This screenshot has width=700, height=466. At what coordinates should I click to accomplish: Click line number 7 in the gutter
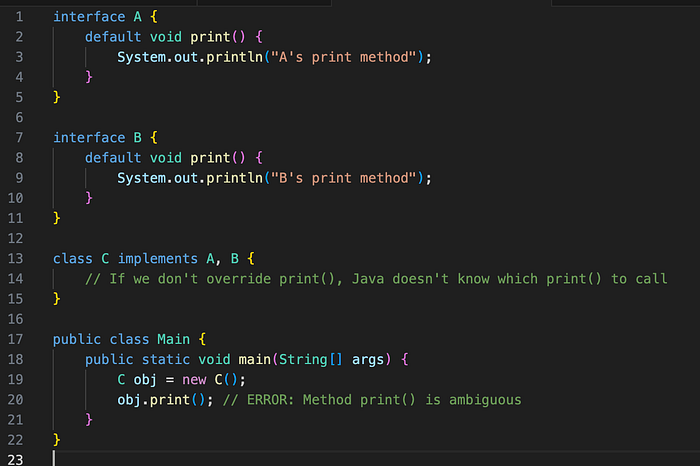[x=19, y=137]
